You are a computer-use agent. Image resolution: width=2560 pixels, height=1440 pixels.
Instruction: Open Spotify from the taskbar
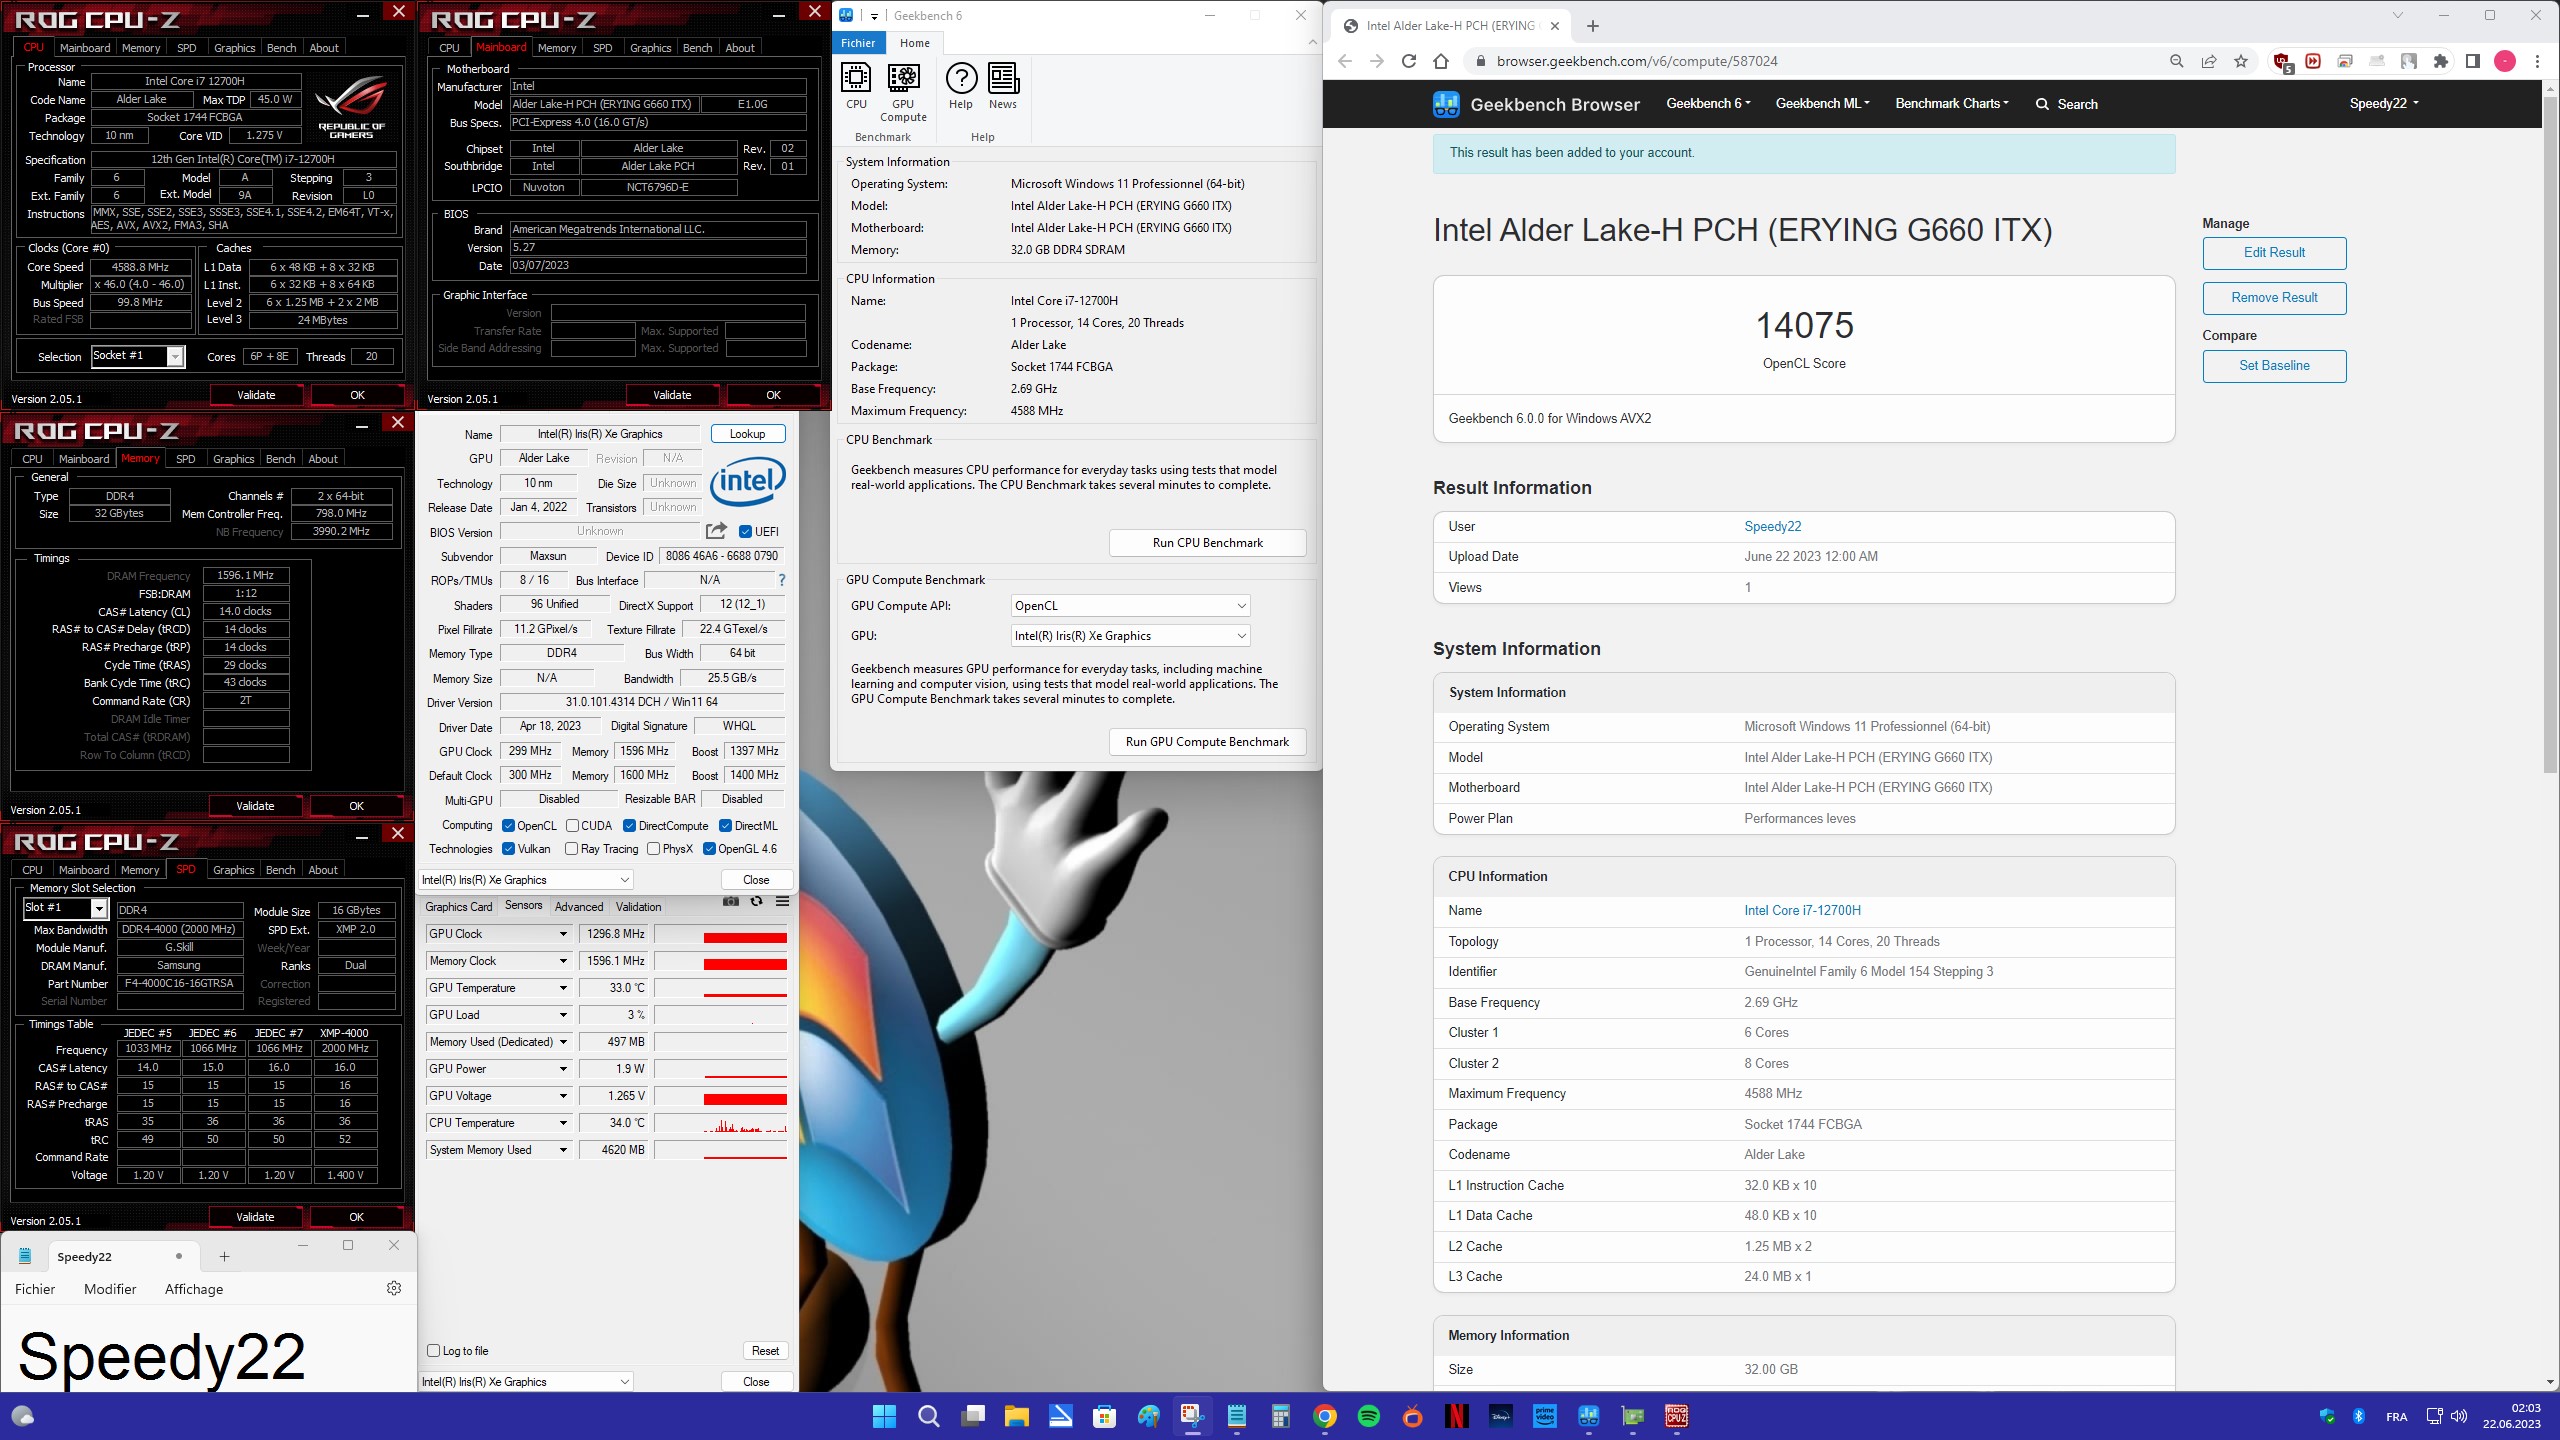(x=1369, y=1416)
